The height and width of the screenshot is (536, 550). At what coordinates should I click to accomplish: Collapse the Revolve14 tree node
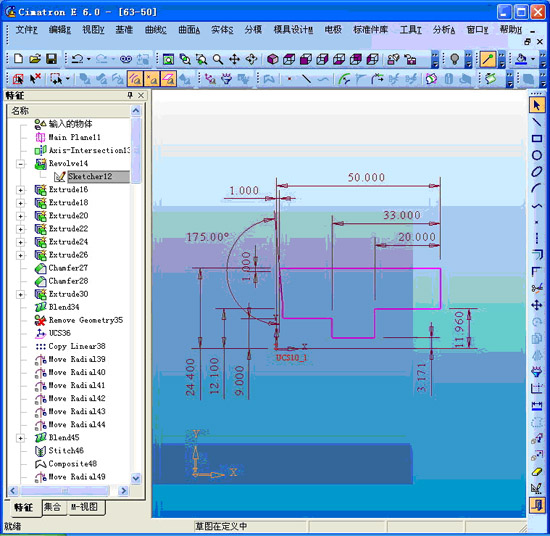tap(21, 164)
